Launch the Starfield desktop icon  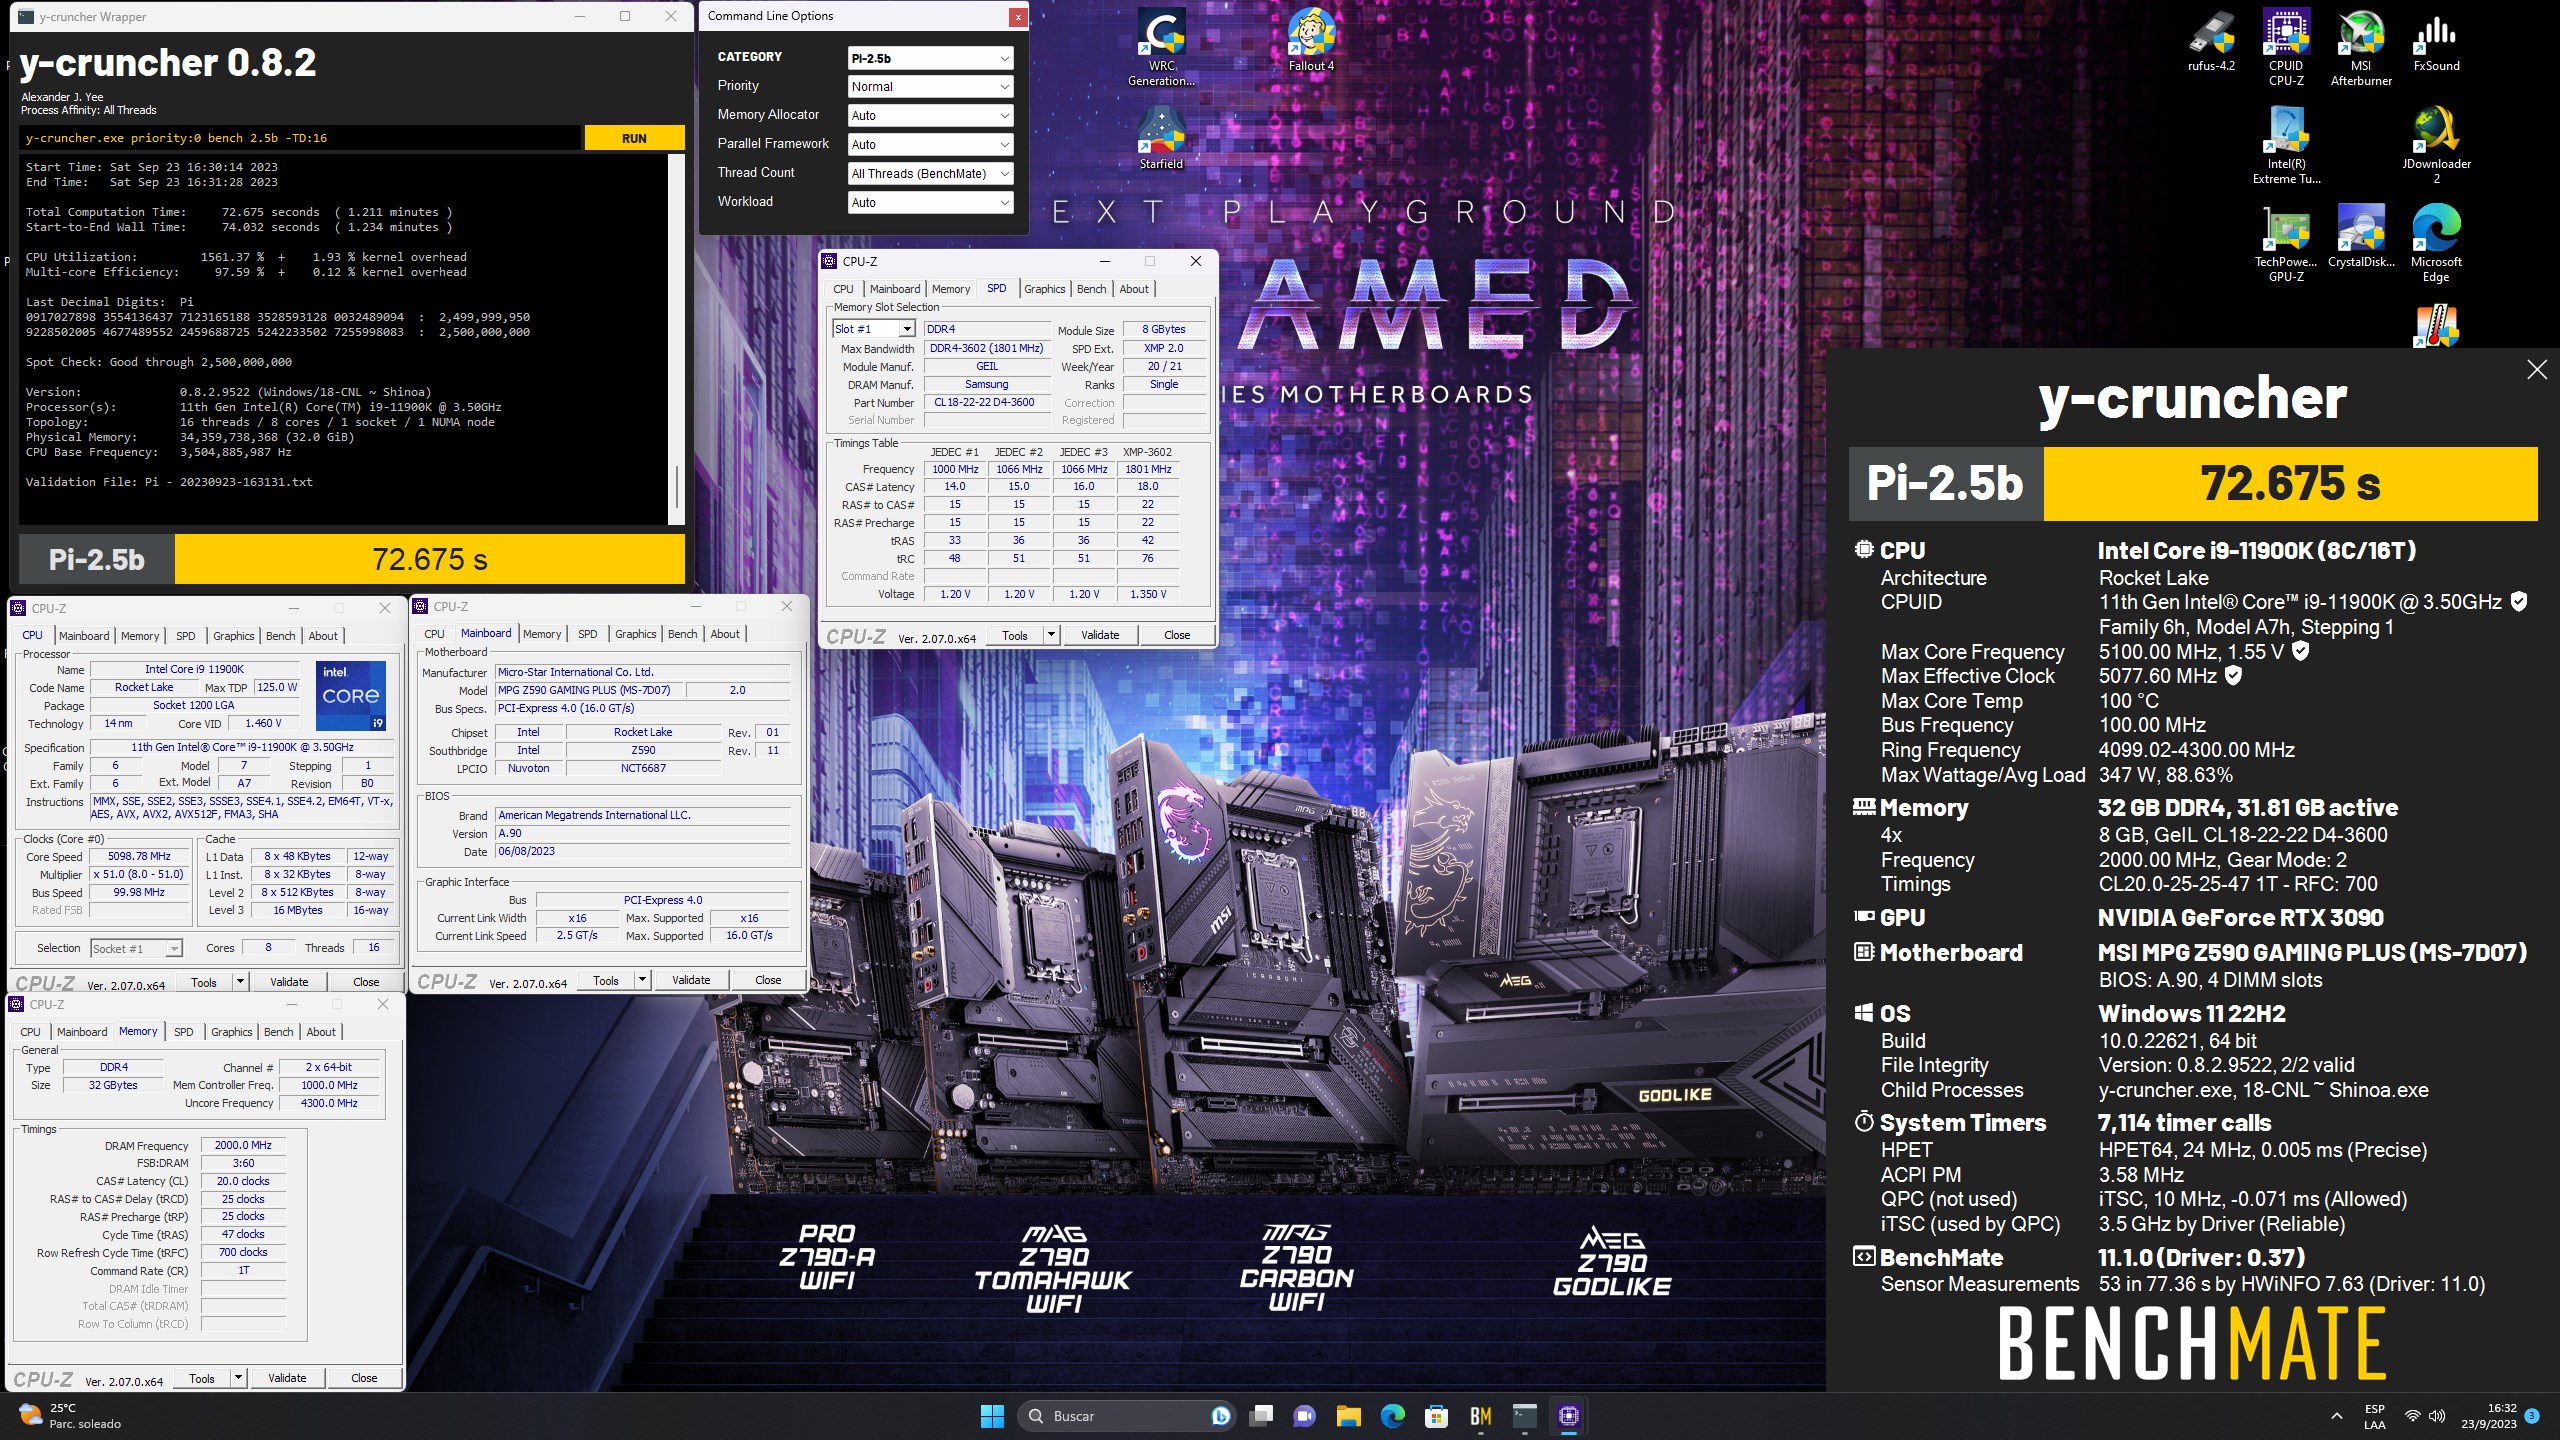[1161, 138]
